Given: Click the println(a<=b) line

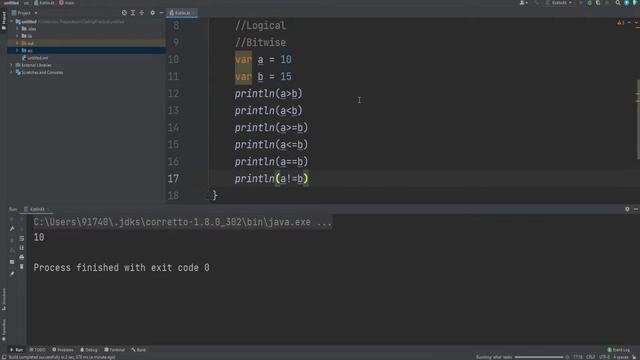Looking at the screenshot, I should [271, 145].
